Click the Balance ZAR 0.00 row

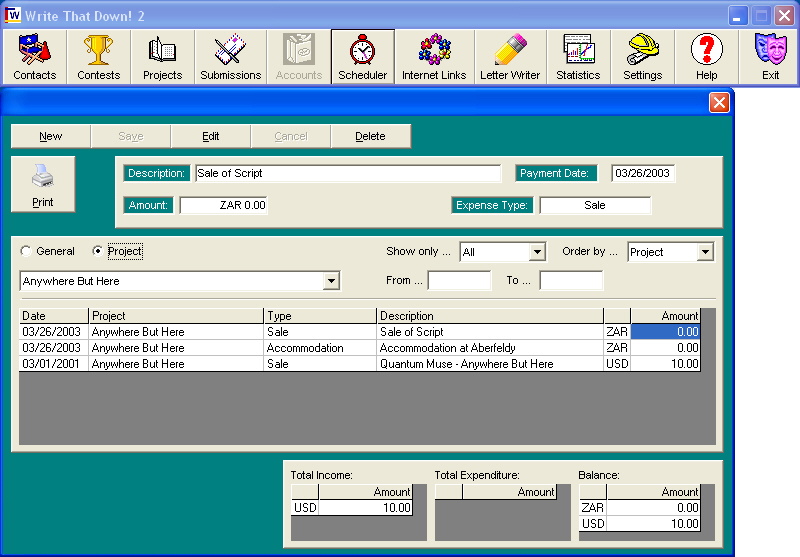point(640,508)
